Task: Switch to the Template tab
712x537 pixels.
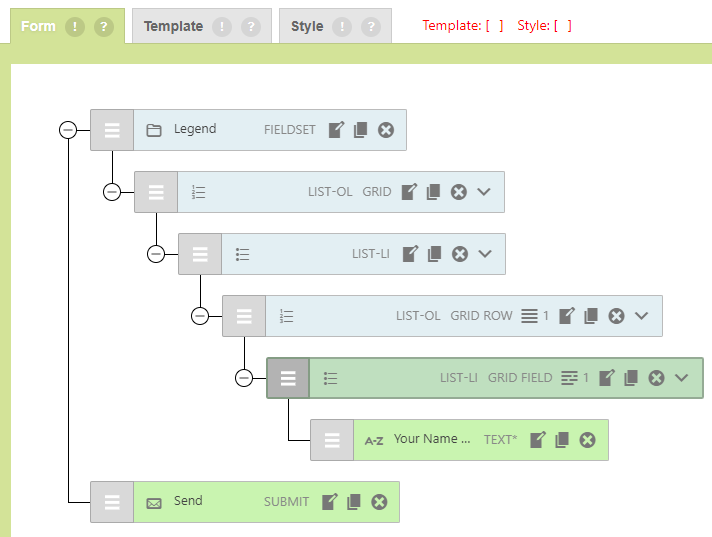Action: click(173, 27)
